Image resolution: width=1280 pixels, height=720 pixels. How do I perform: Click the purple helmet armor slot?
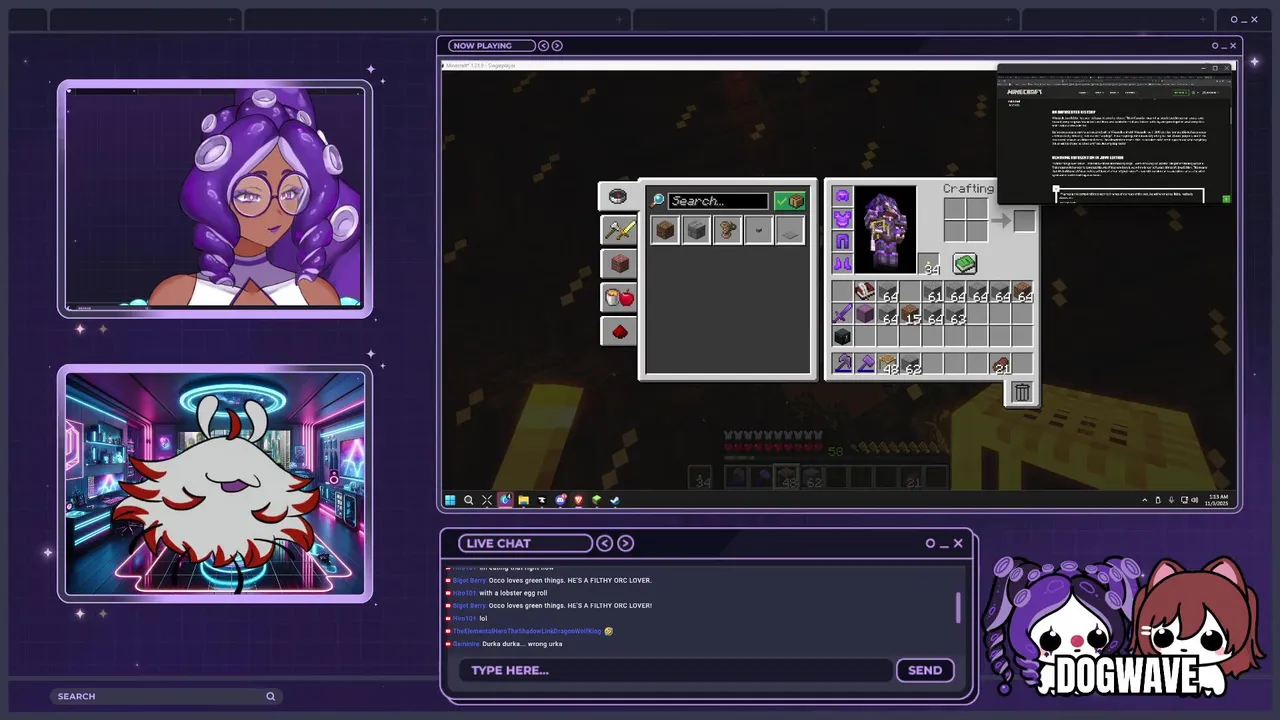pyautogui.click(x=842, y=196)
